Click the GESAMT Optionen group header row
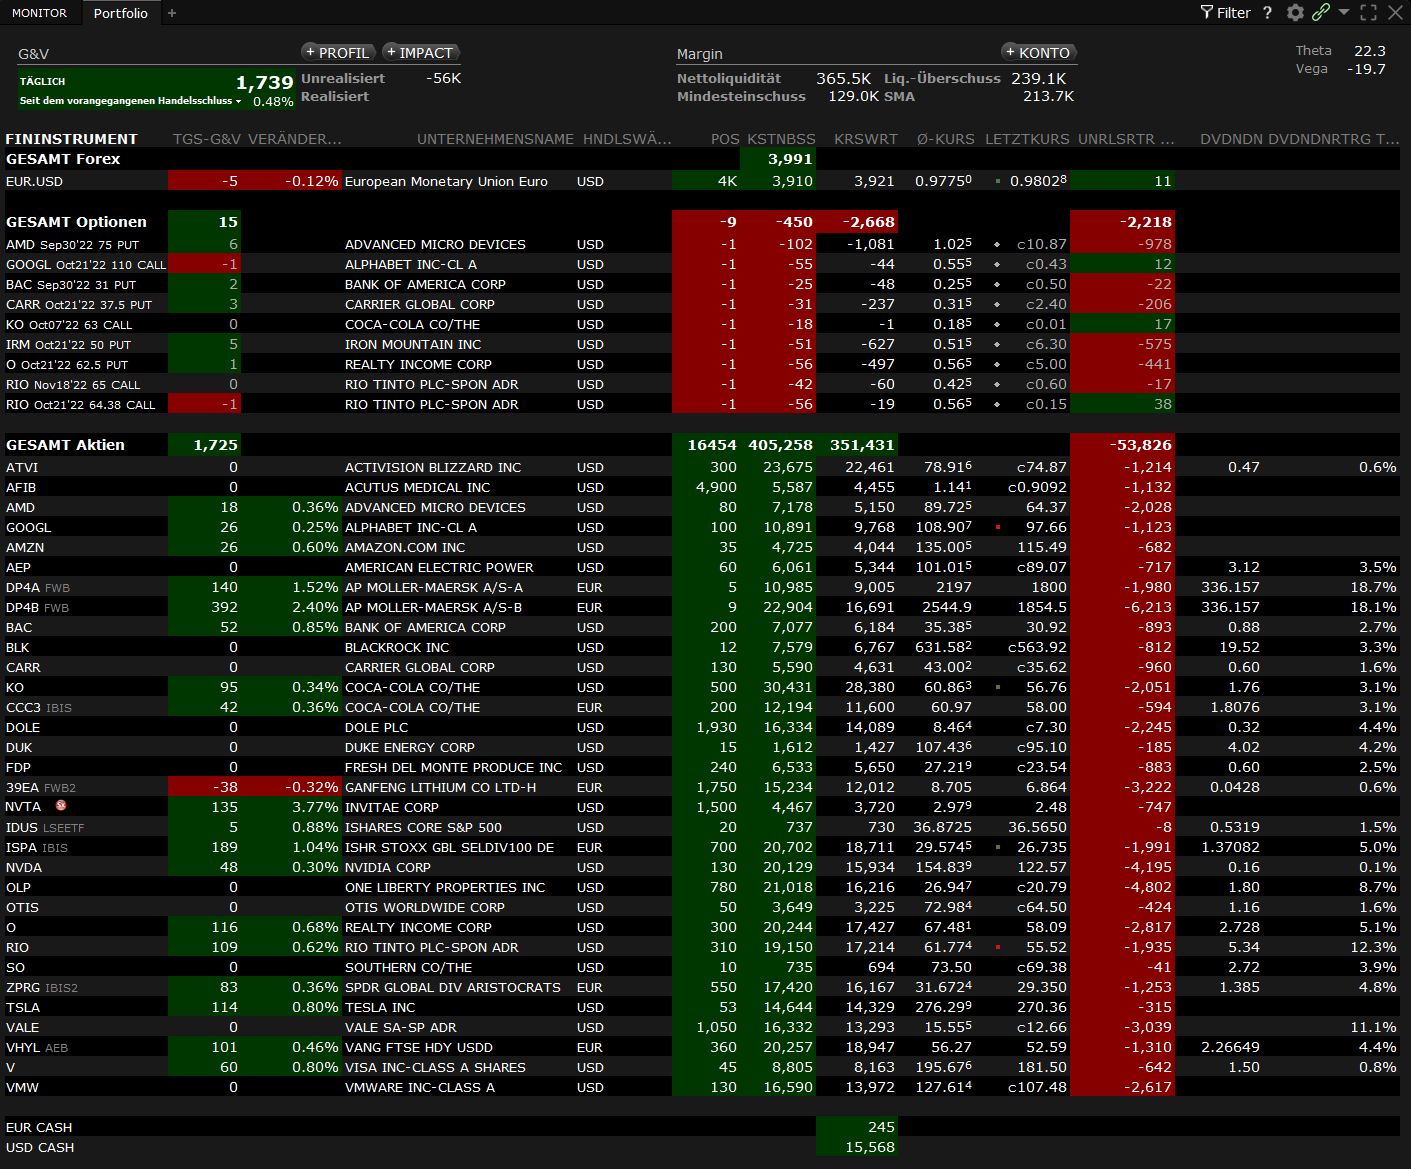The height and width of the screenshot is (1169, 1411). (76, 222)
